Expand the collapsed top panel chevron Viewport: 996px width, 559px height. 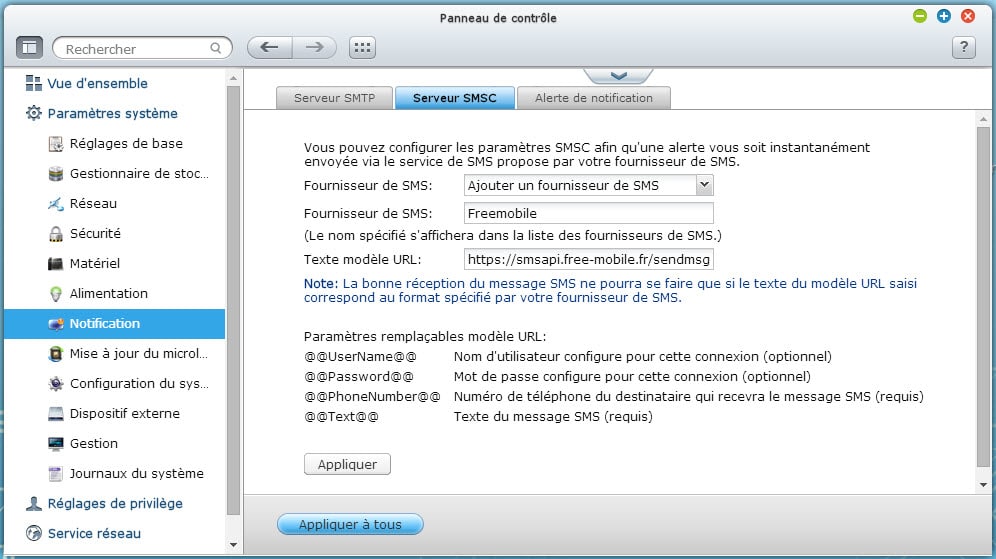(617, 76)
